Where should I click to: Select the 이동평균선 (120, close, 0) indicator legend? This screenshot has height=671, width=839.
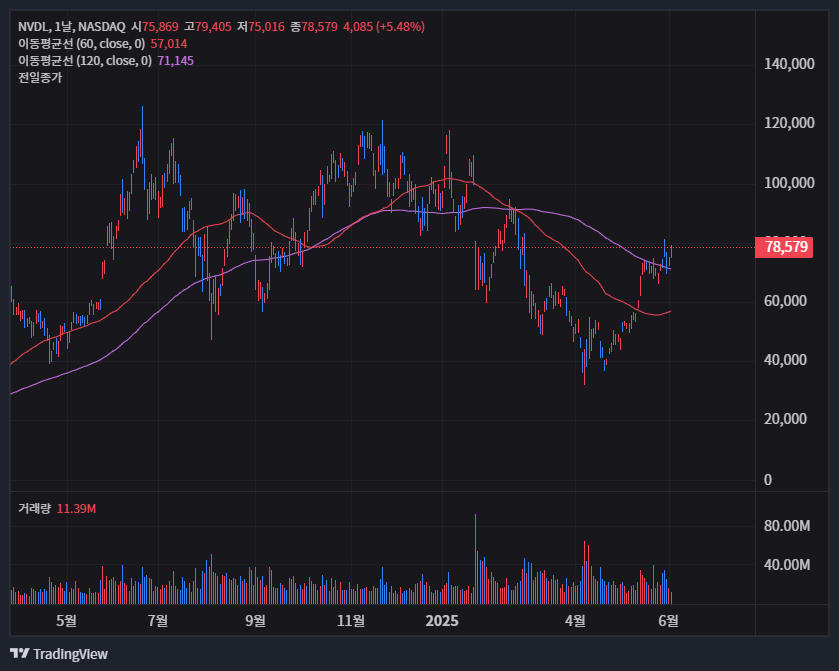pyautogui.click(x=85, y=61)
